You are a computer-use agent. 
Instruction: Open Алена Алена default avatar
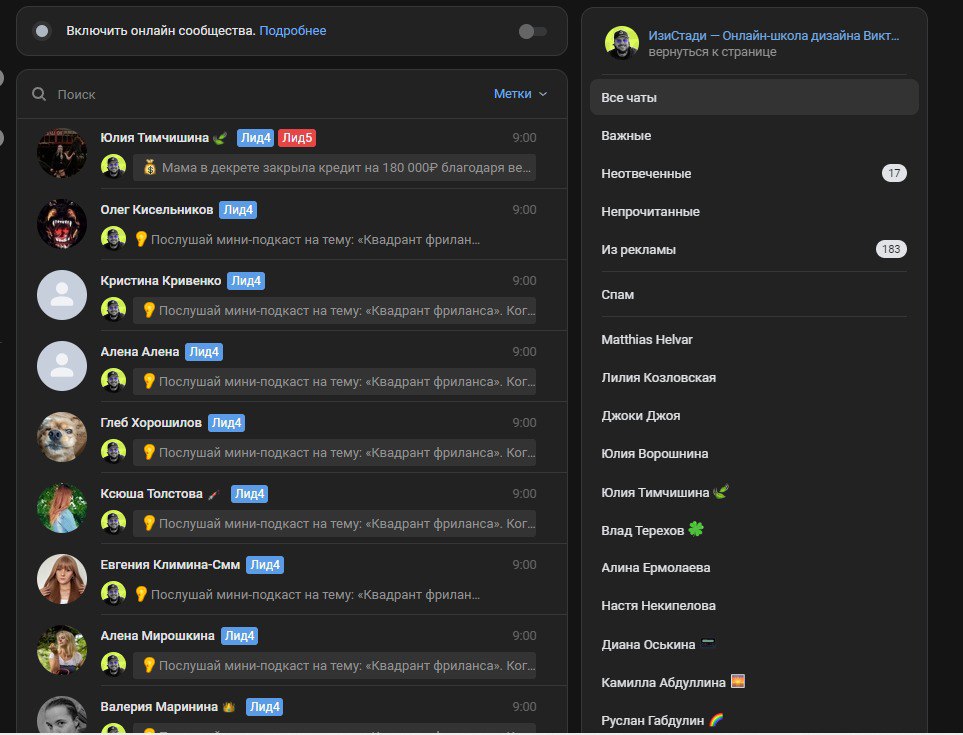(62, 367)
